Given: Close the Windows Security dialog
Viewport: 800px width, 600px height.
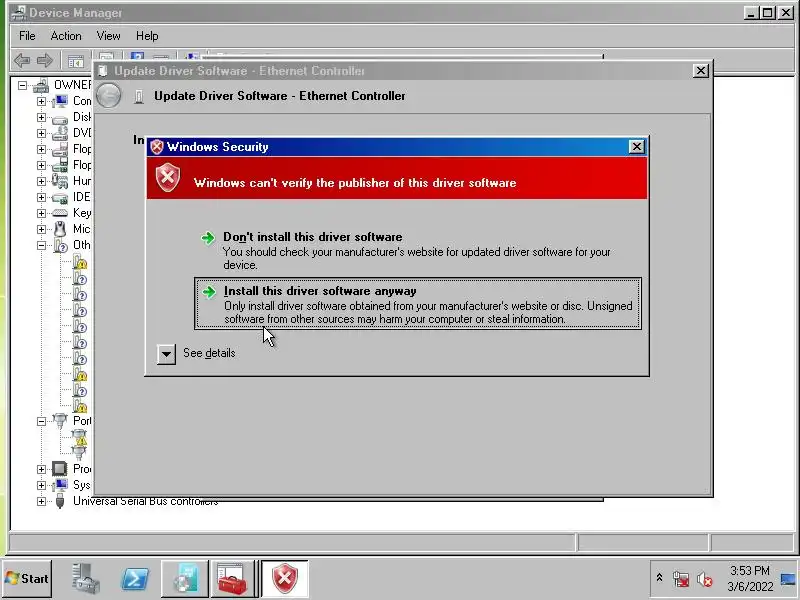Looking at the screenshot, I should click(636, 147).
